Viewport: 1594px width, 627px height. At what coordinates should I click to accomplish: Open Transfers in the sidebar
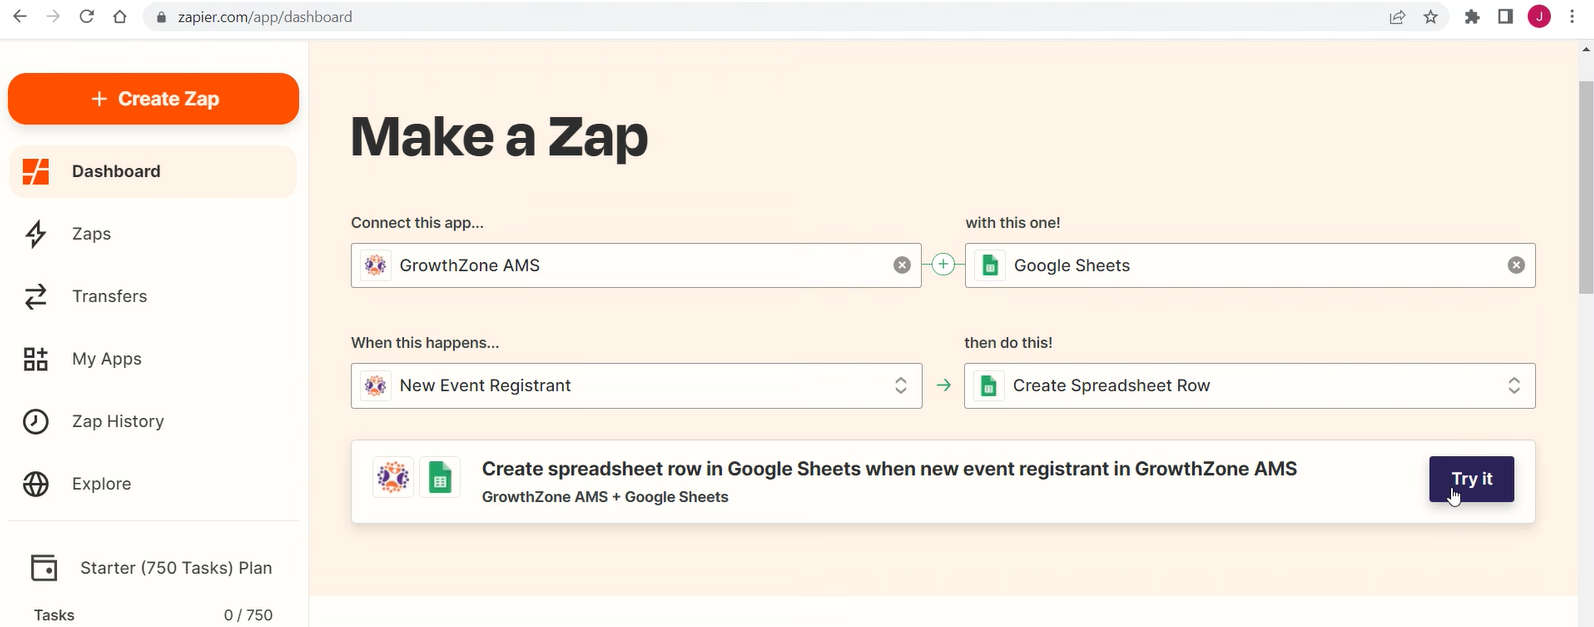tap(153, 296)
